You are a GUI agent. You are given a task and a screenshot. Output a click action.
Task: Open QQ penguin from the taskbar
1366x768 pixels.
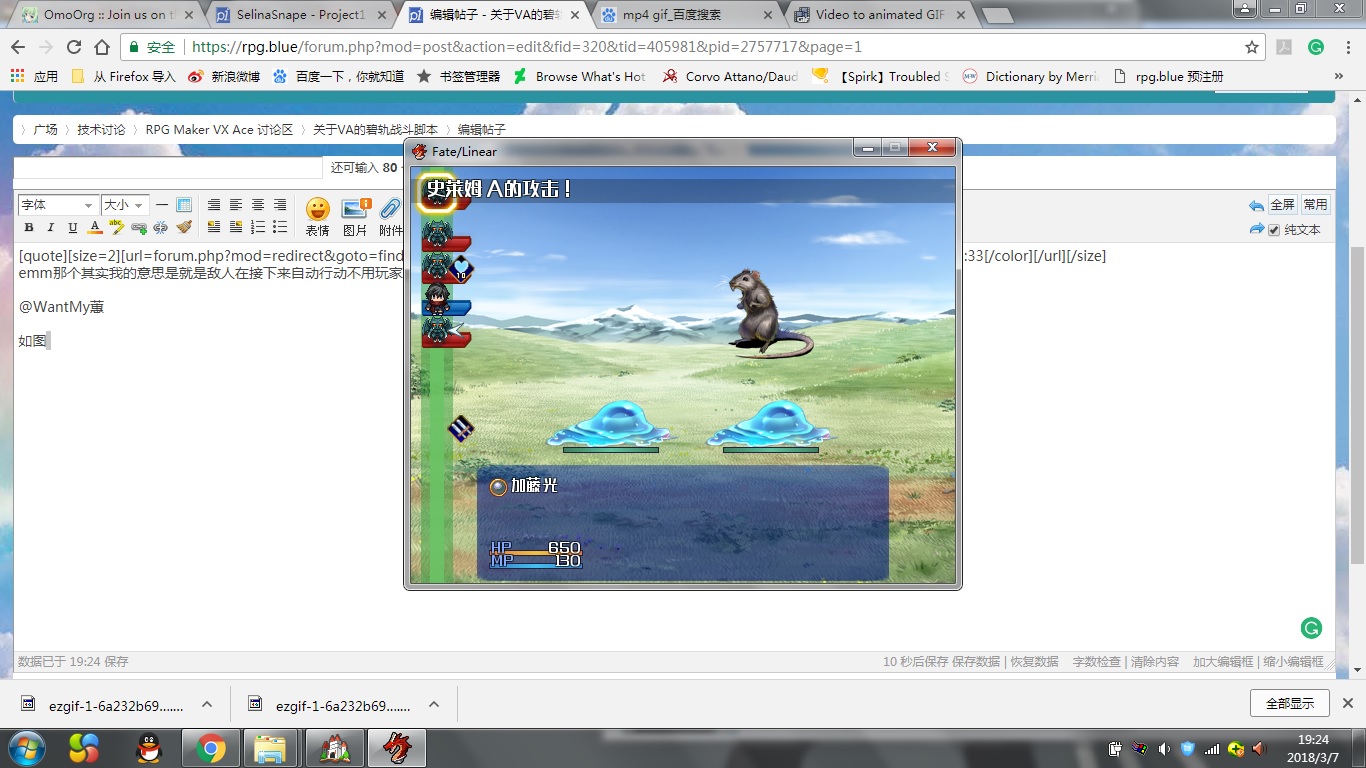point(149,748)
